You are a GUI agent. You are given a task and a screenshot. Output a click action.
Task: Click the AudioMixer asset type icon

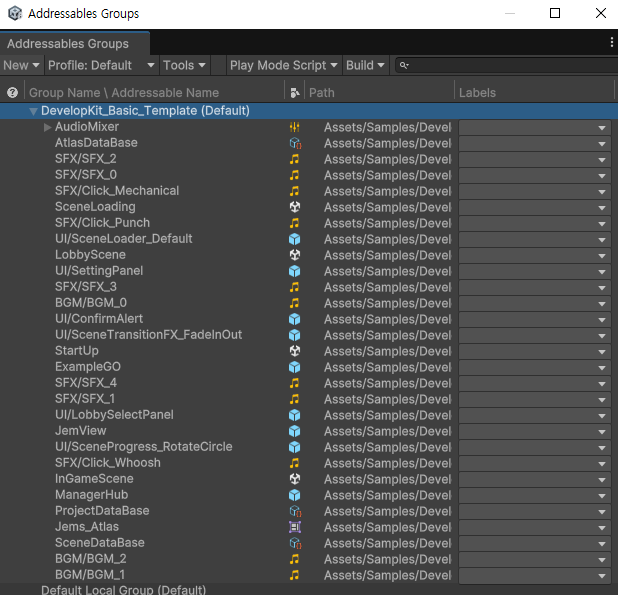pos(294,127)
